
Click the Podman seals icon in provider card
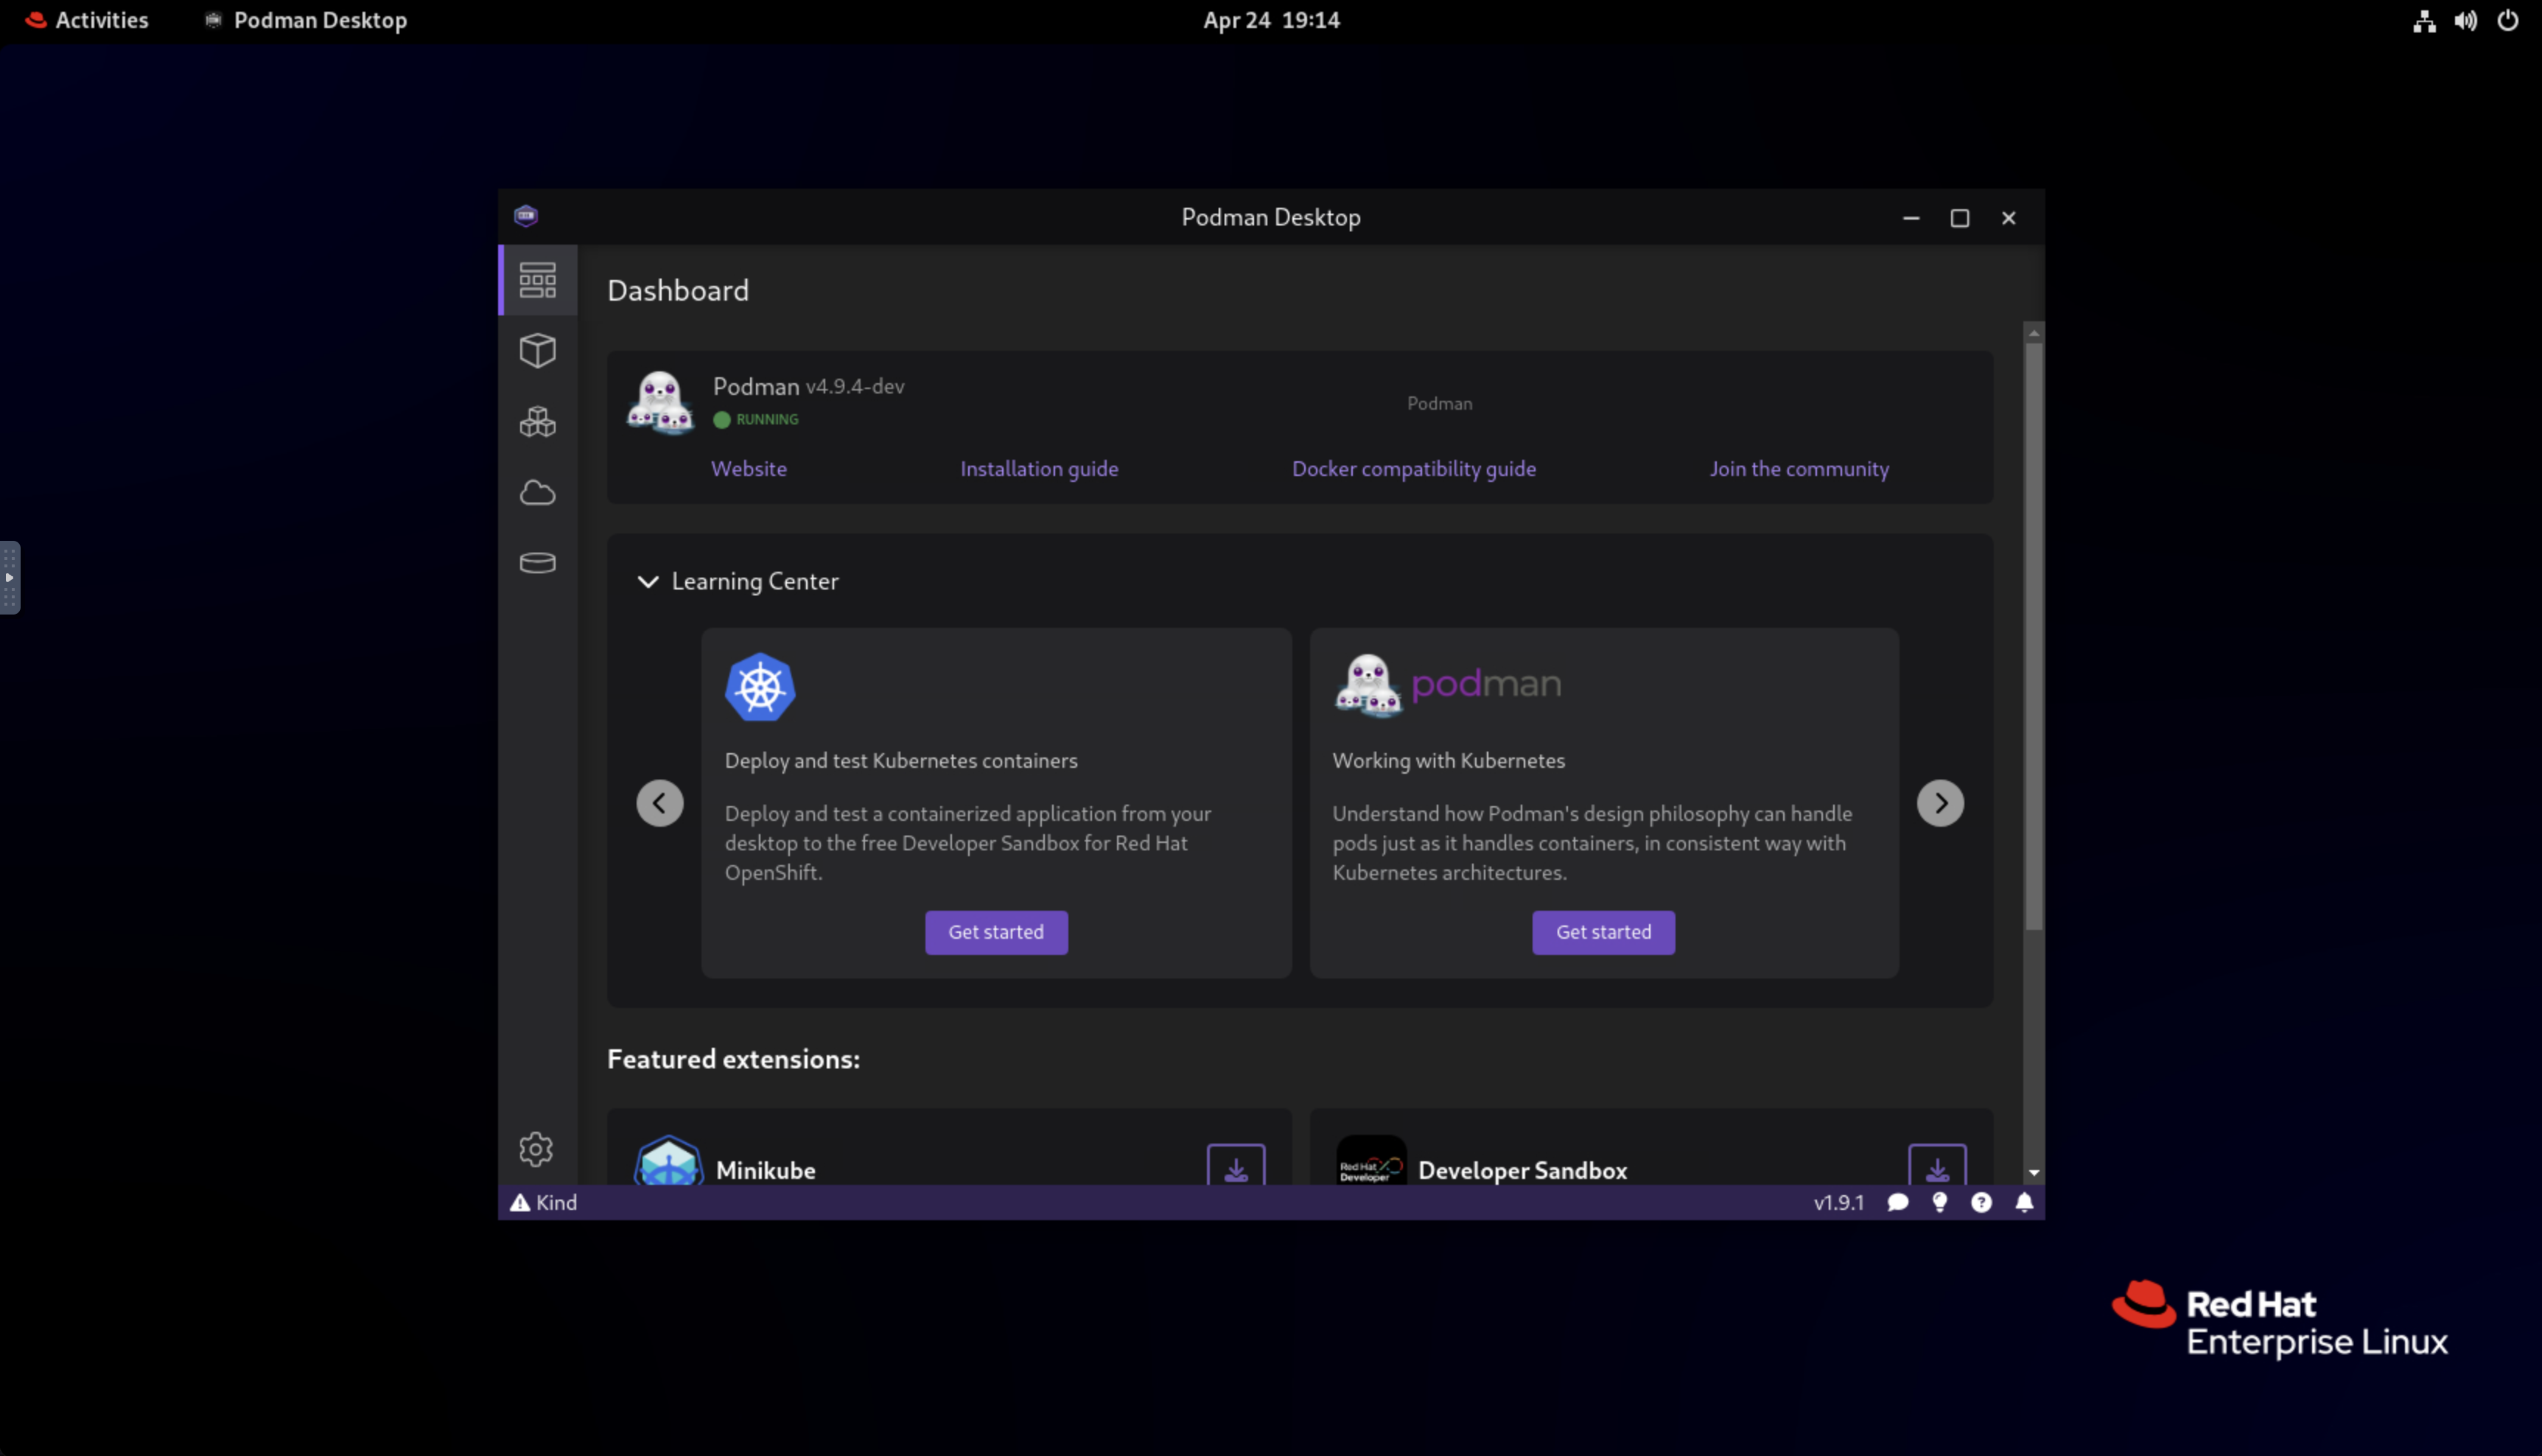pos(660,402)
